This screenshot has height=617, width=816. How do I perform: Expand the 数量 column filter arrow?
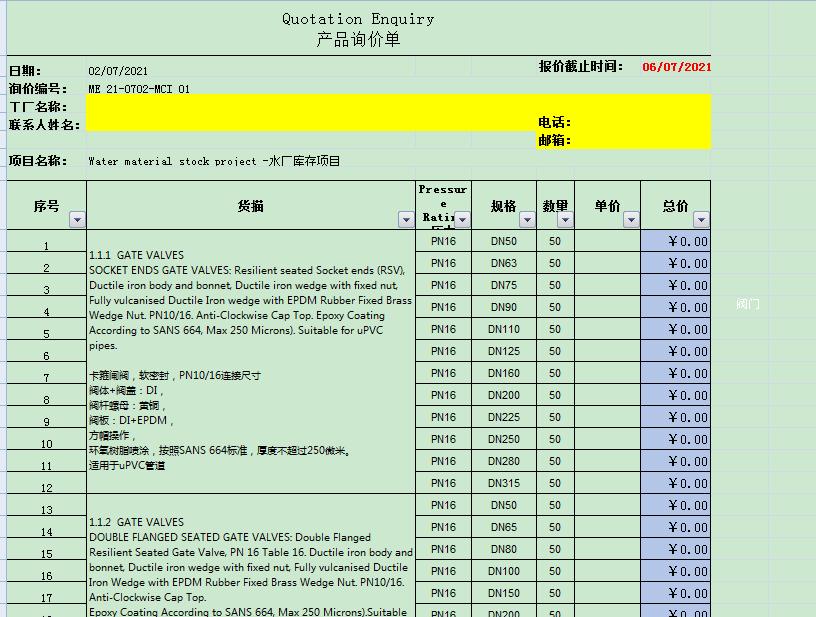pos(565,219)
